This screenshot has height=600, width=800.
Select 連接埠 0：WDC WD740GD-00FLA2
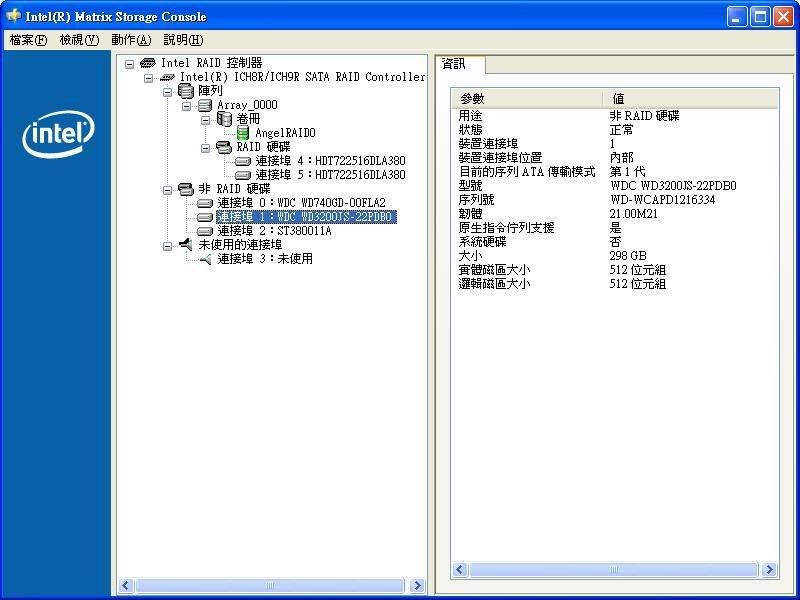click(x=301, y=203)
